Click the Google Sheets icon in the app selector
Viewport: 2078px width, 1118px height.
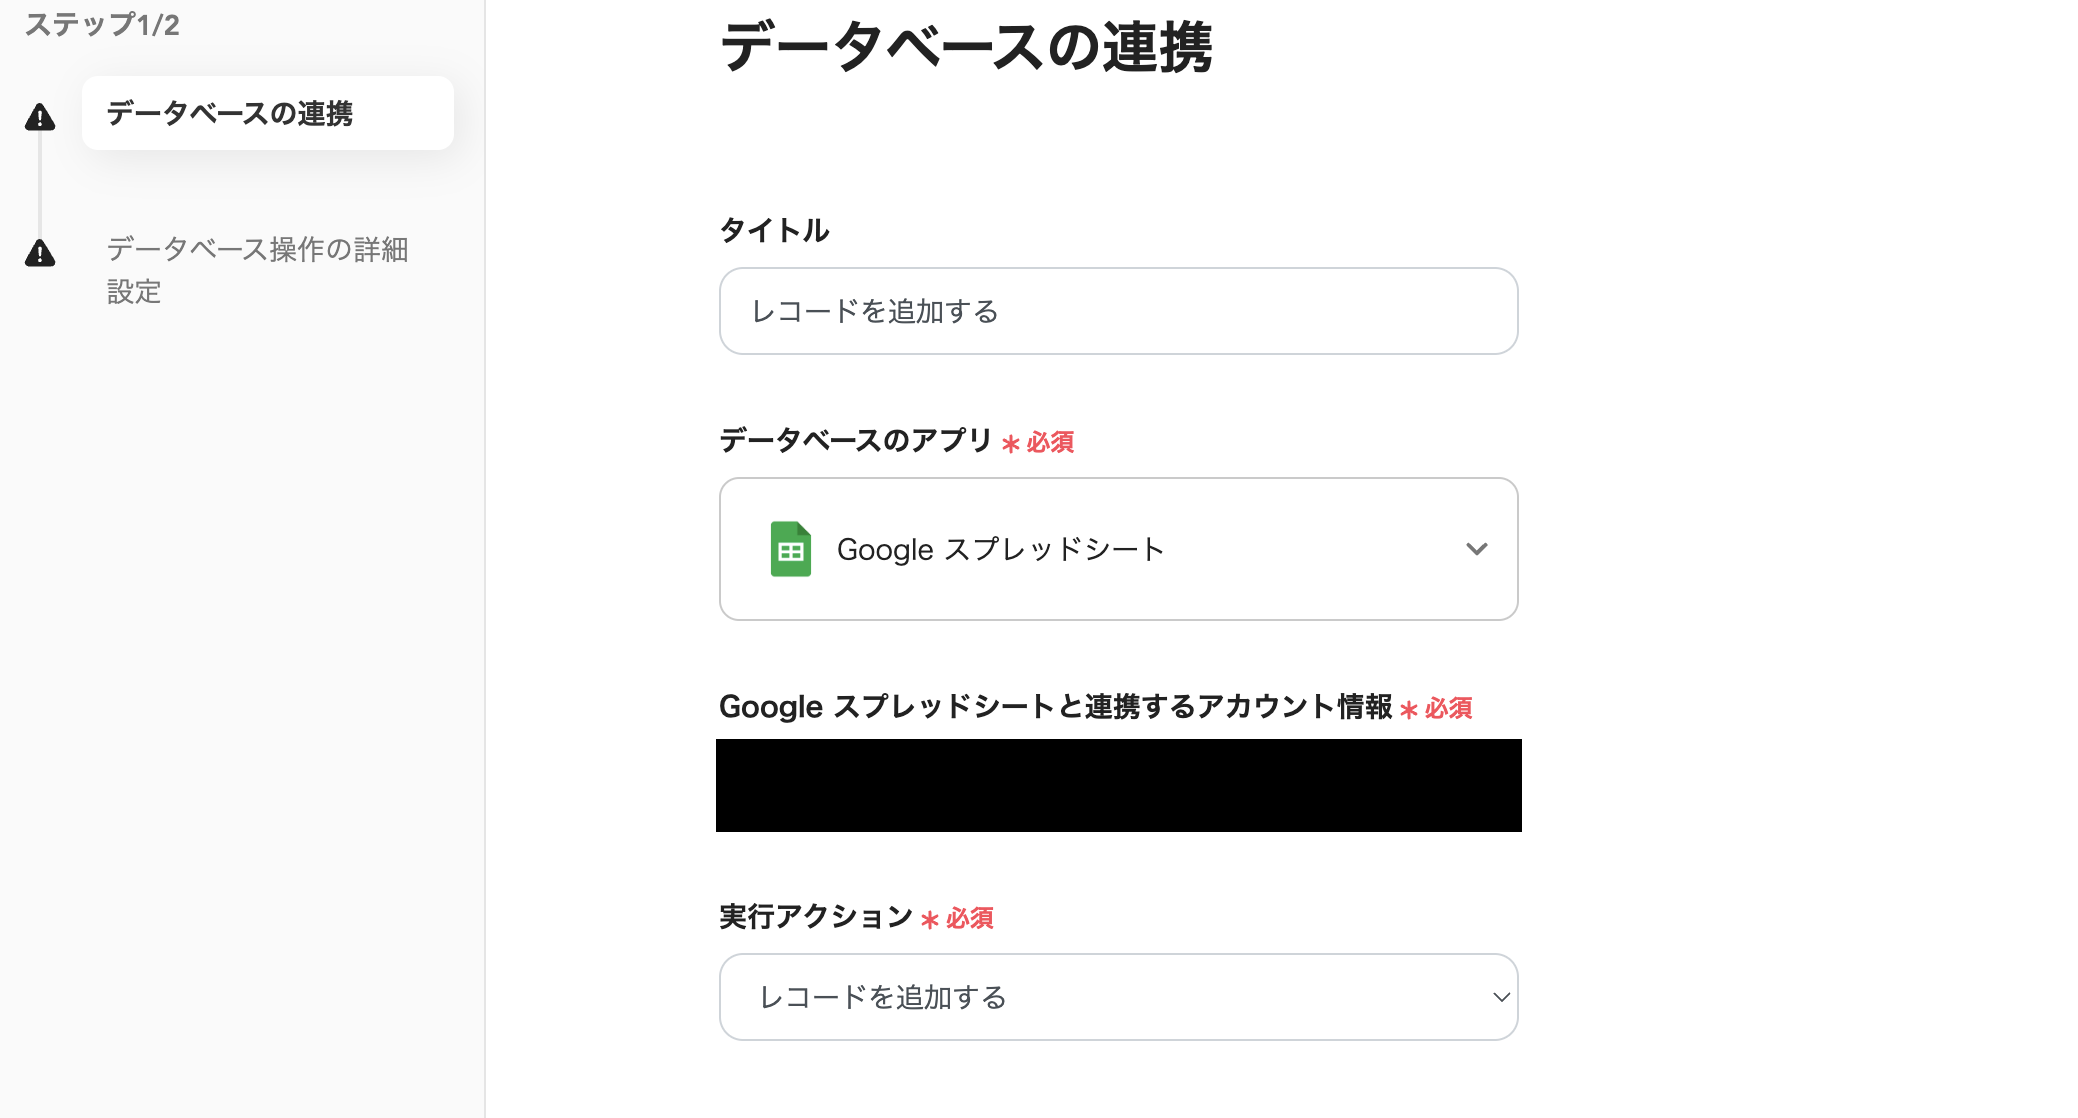(790, 549)
